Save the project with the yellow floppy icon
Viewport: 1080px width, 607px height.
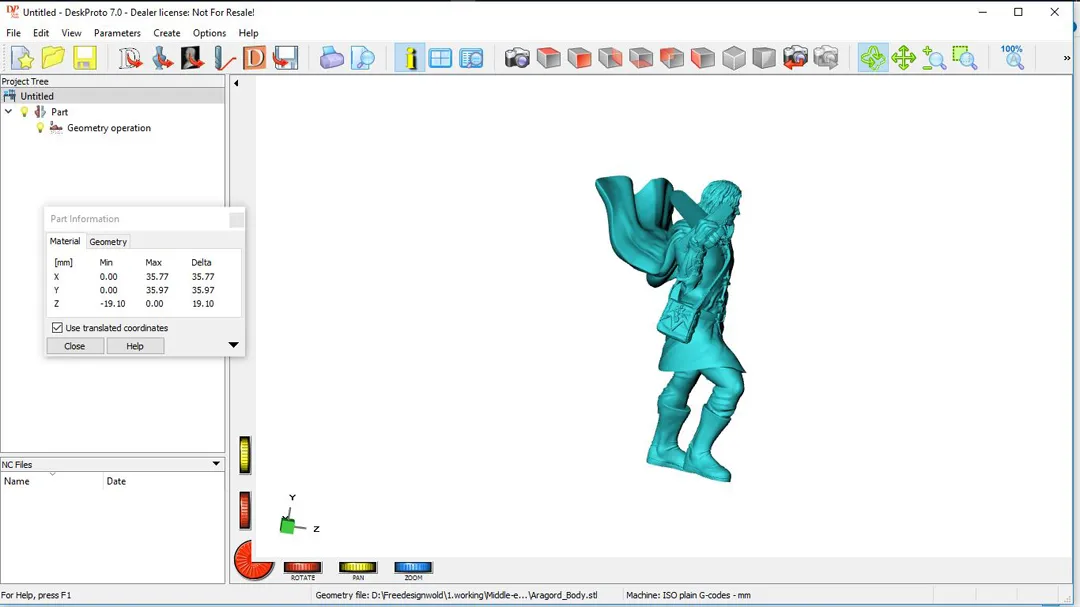tap(85, 58)
